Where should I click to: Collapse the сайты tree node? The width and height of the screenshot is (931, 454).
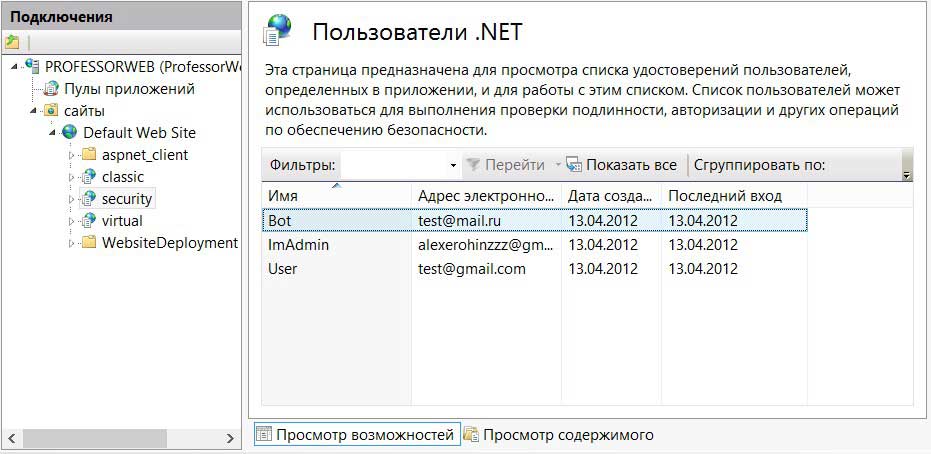(35, 111)
